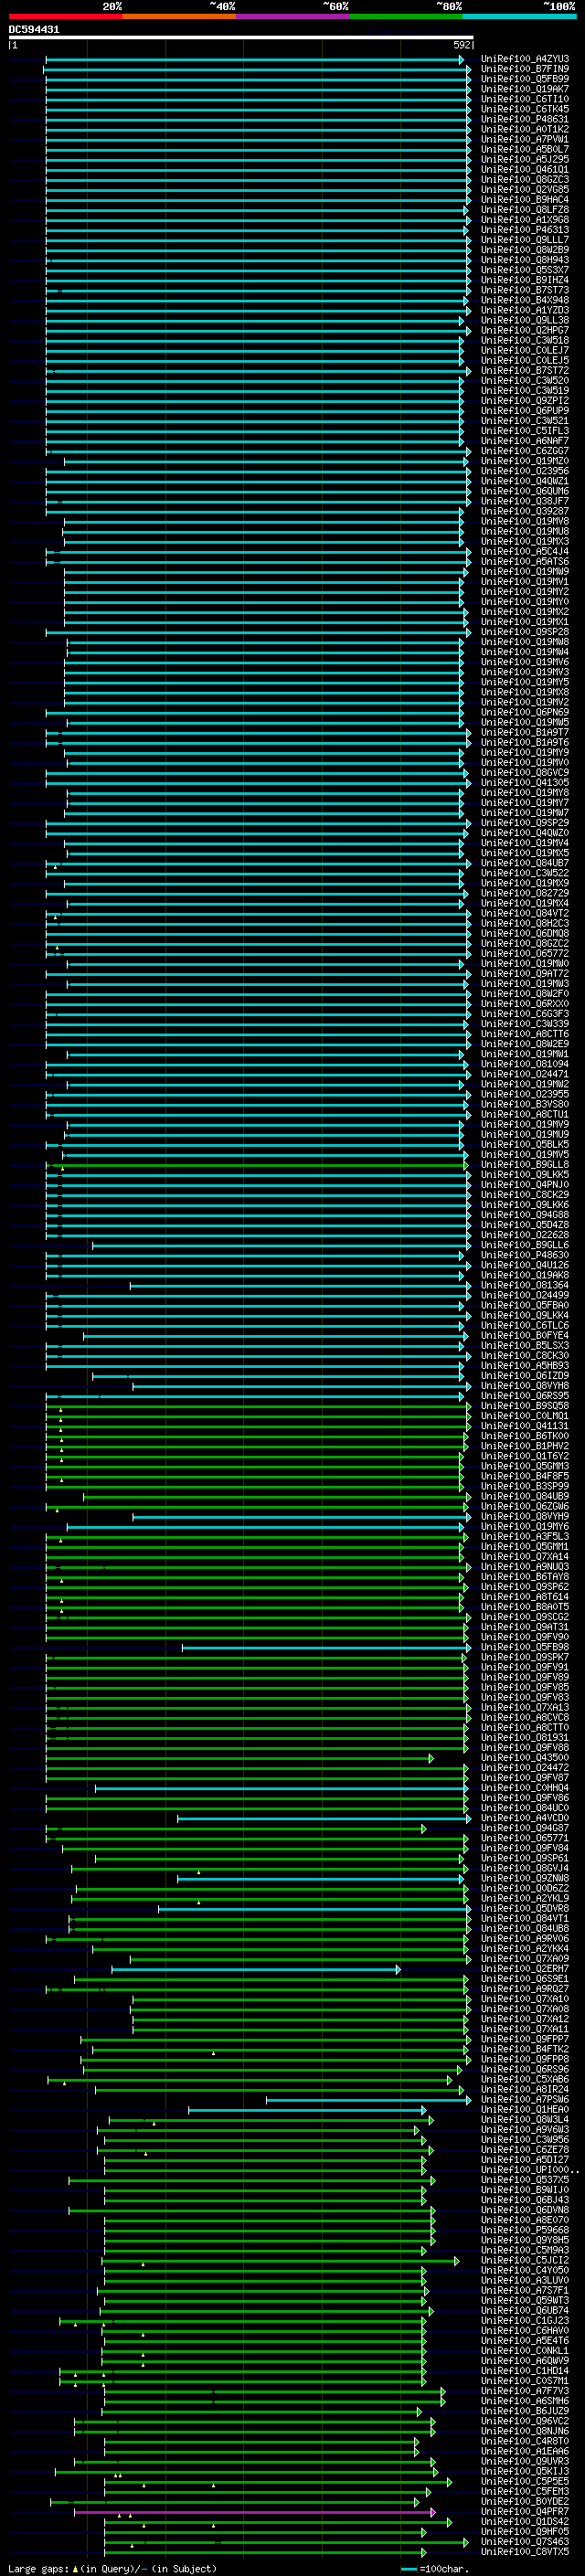The image size is (585, 2576).
Task: Click the orange ~40% identity legend segment
Action: [x=179, y=16]
